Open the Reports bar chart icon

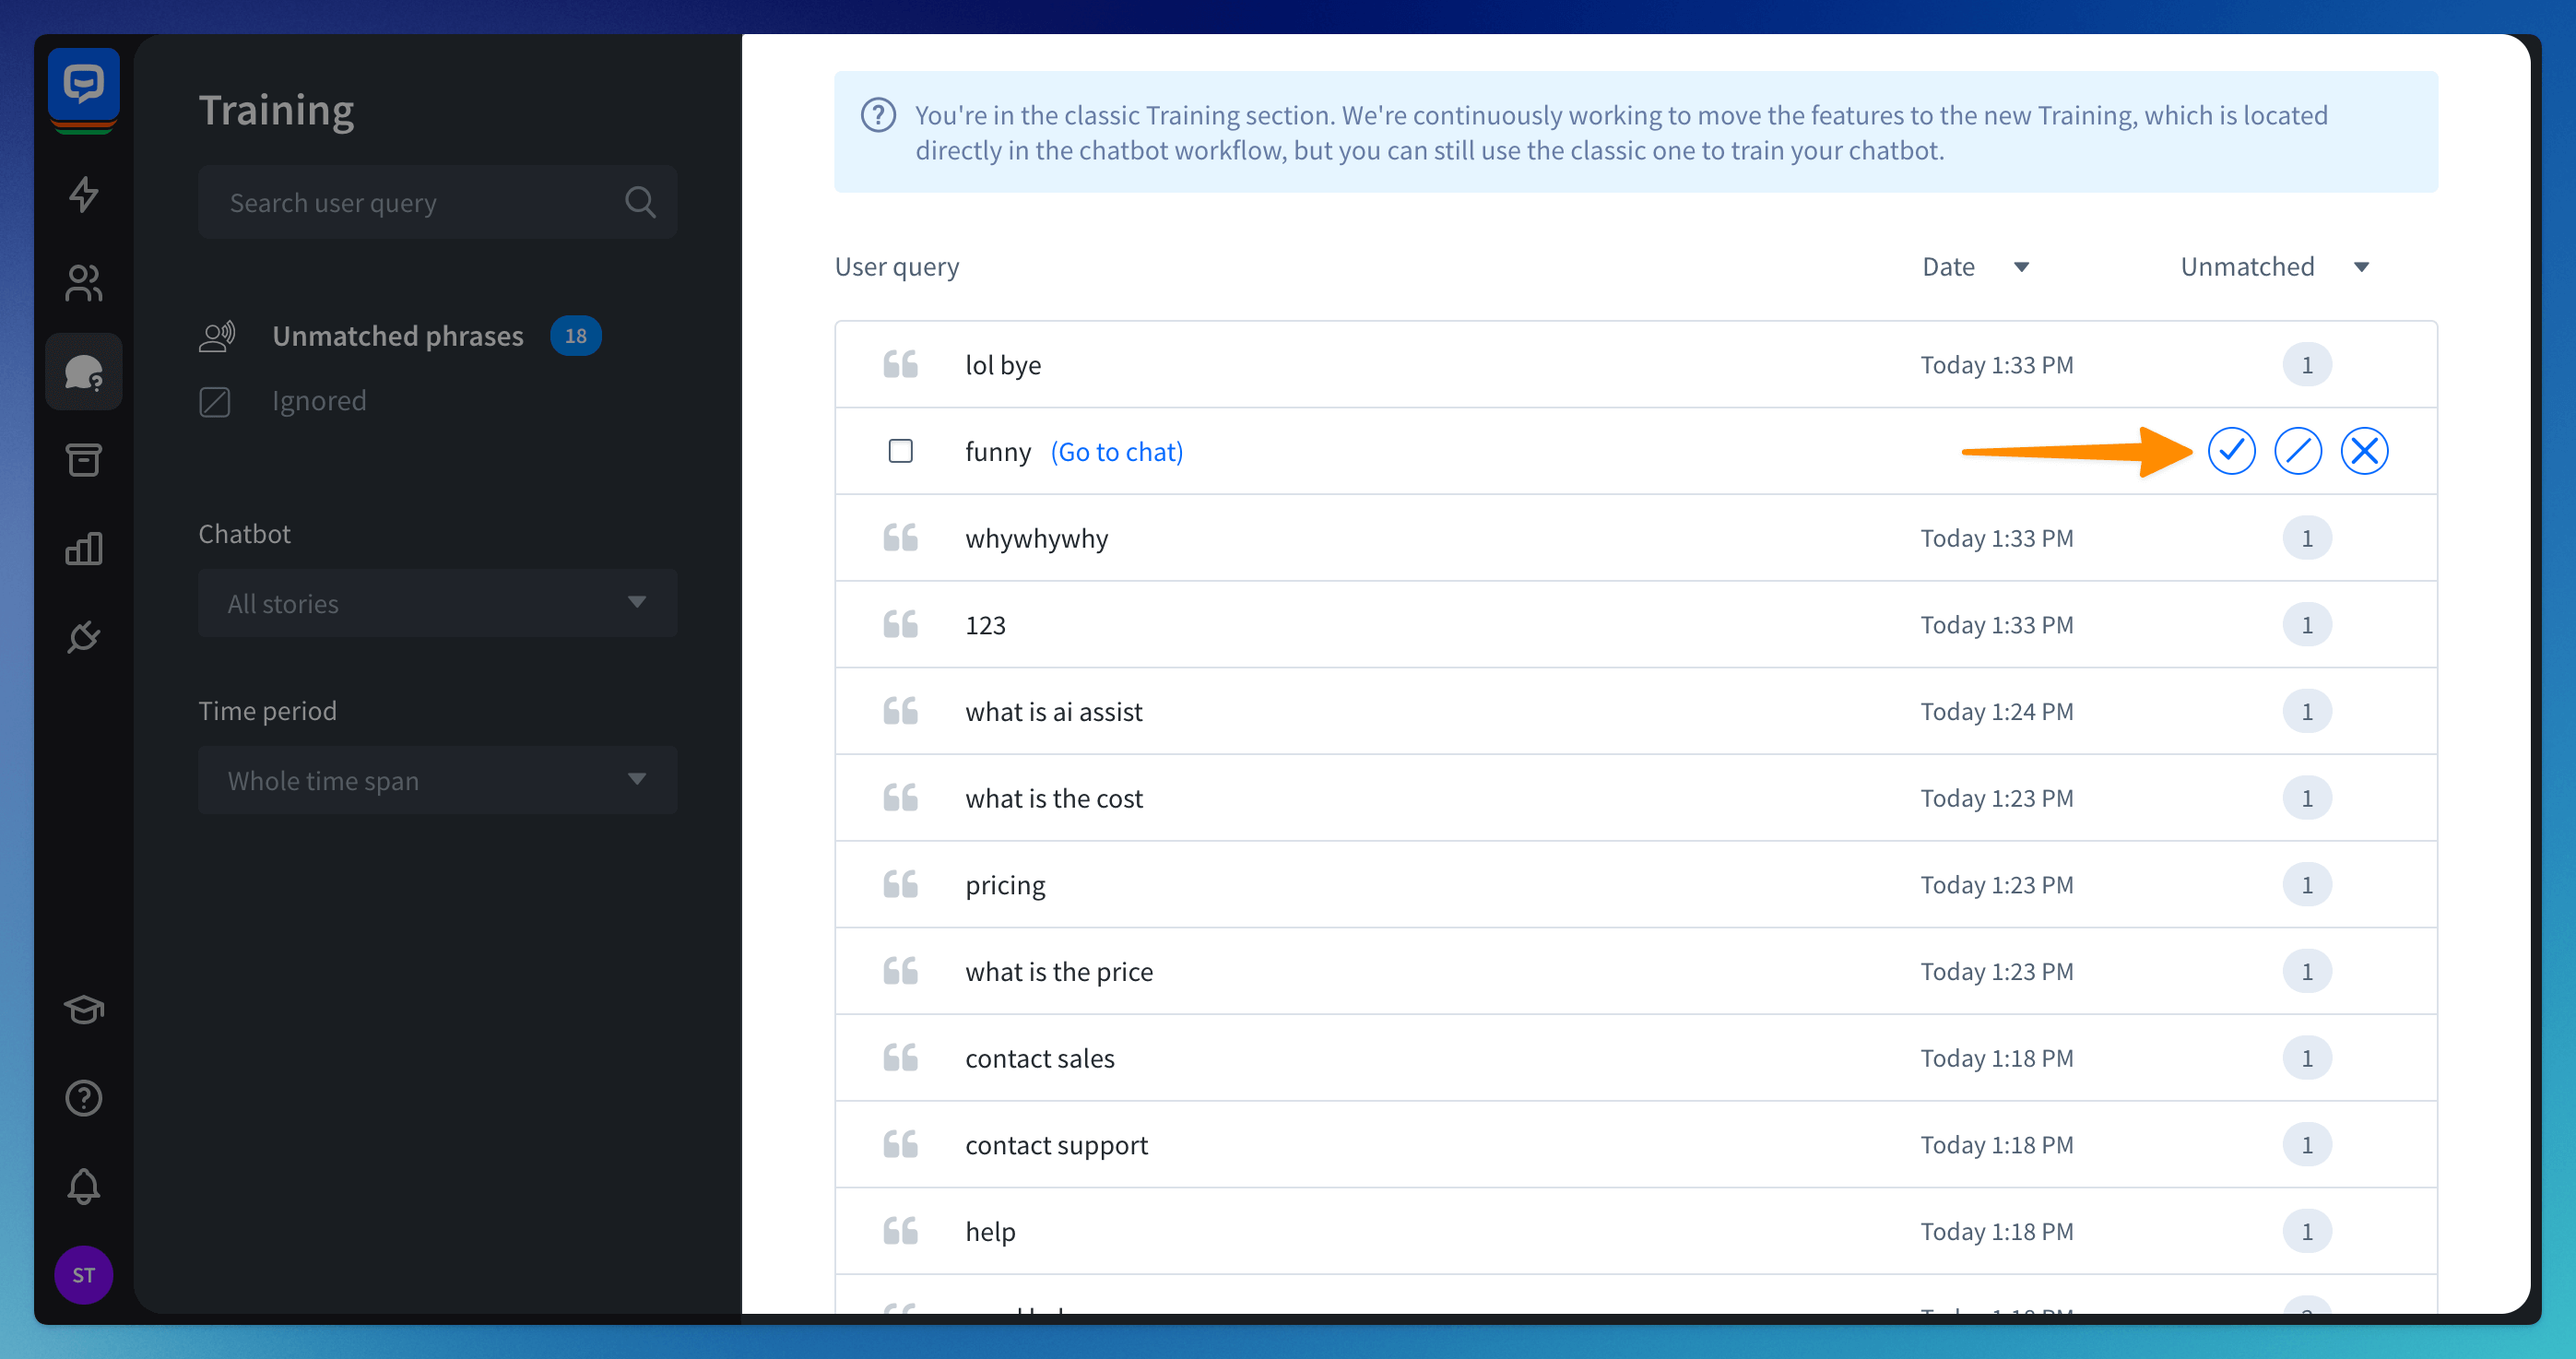click(84, 548)
